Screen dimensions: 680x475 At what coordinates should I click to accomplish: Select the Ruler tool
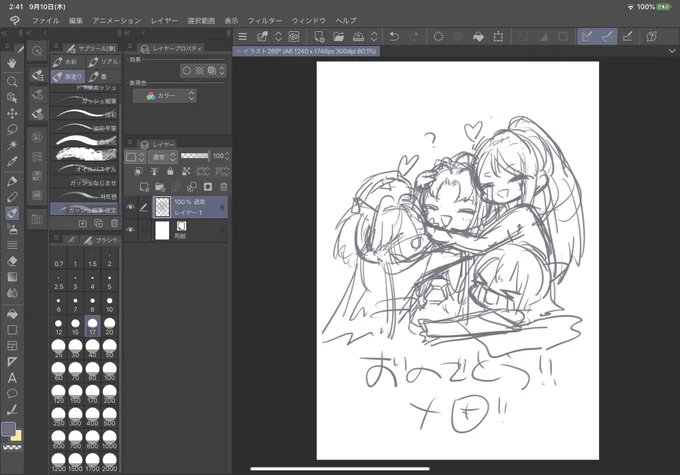pyautogui.click(x=12, y=362)
